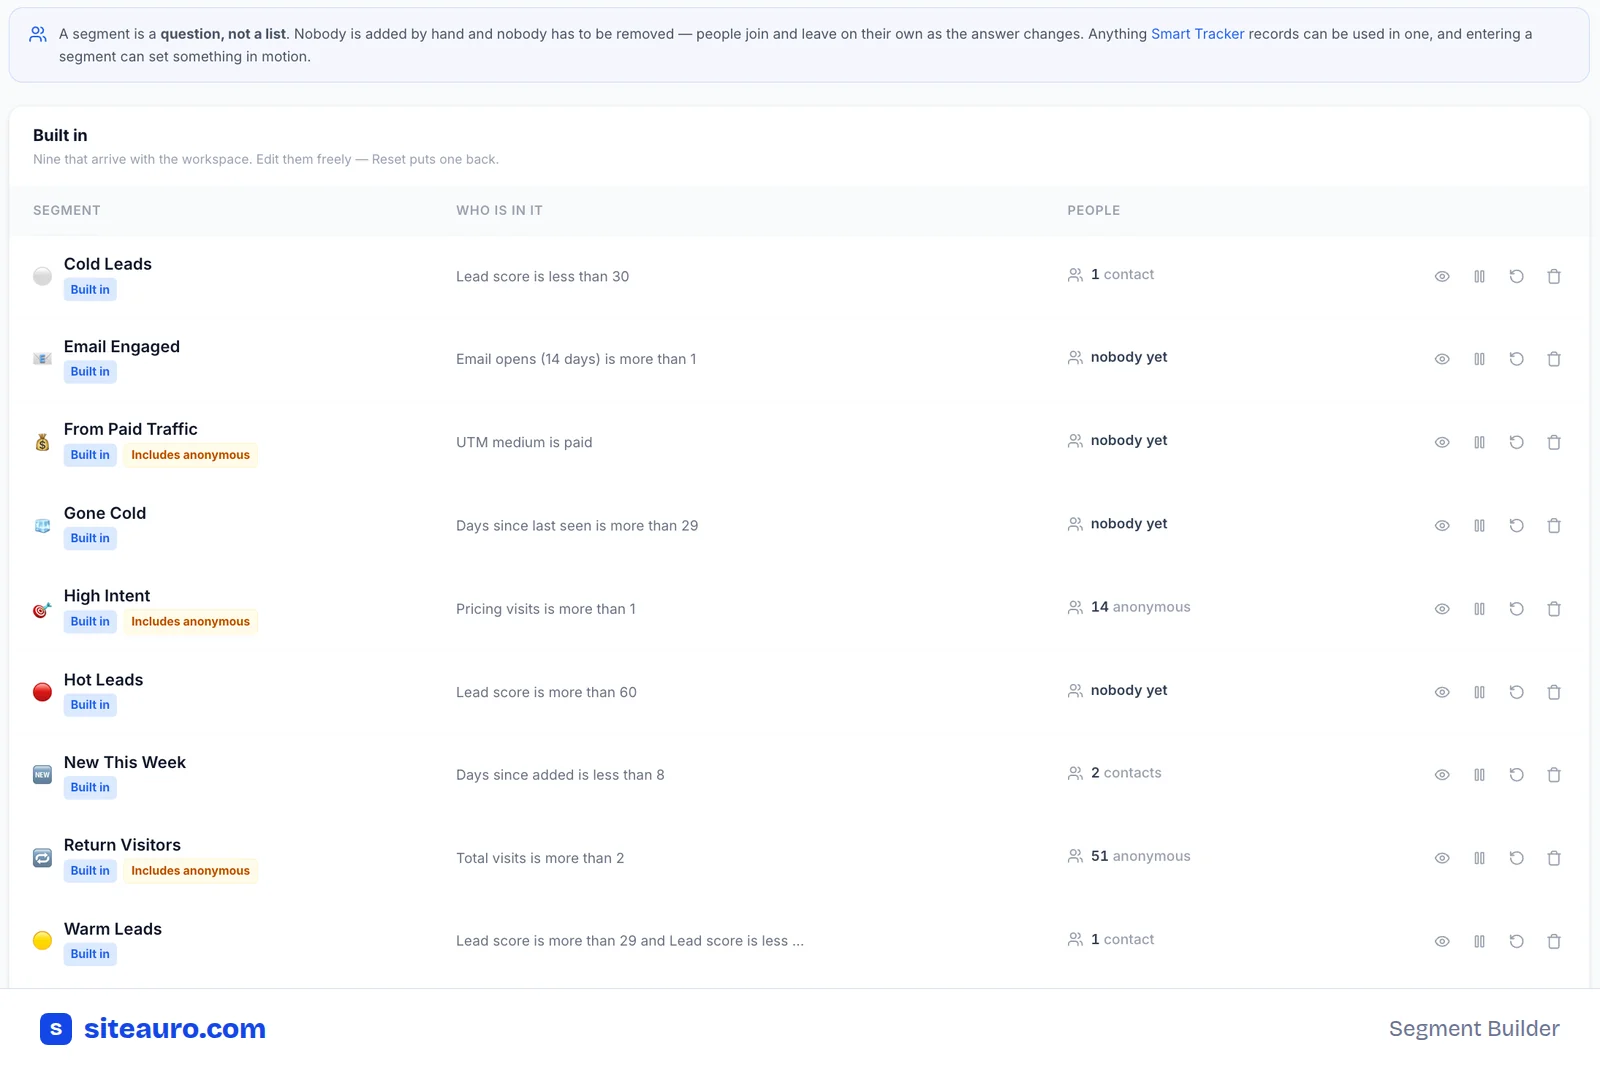View who is in High Intent

(x=1442, y=609)
